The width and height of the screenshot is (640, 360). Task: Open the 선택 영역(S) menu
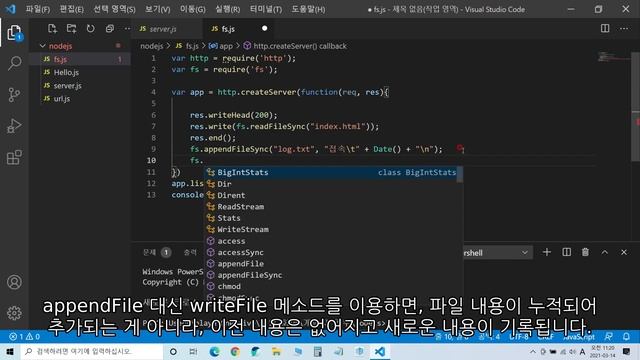[x=114, y=9]
